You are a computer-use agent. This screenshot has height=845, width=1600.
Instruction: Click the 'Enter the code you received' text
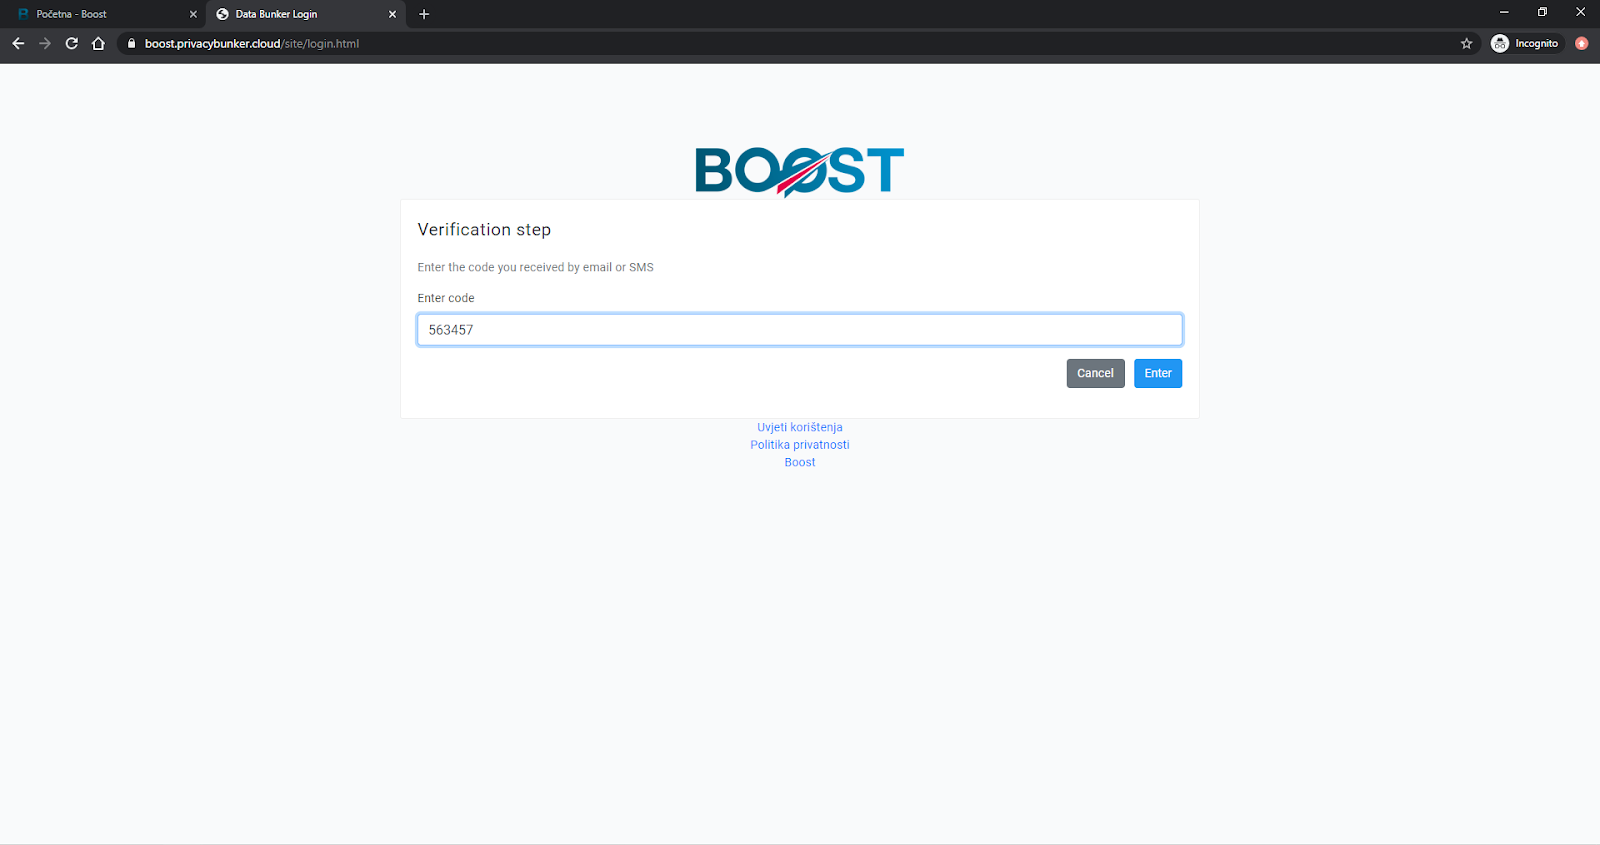pyautogui.click(x=535, y=267)
